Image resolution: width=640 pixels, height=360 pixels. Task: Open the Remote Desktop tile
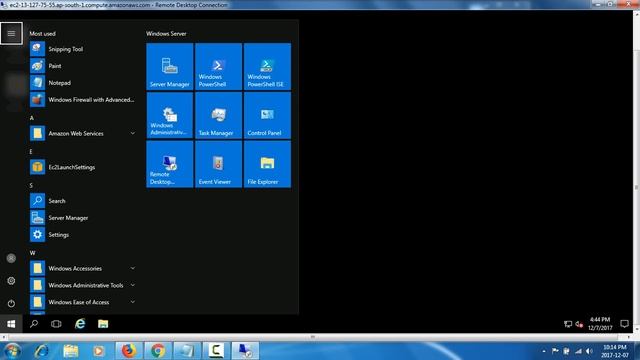(x=170, y=164)
